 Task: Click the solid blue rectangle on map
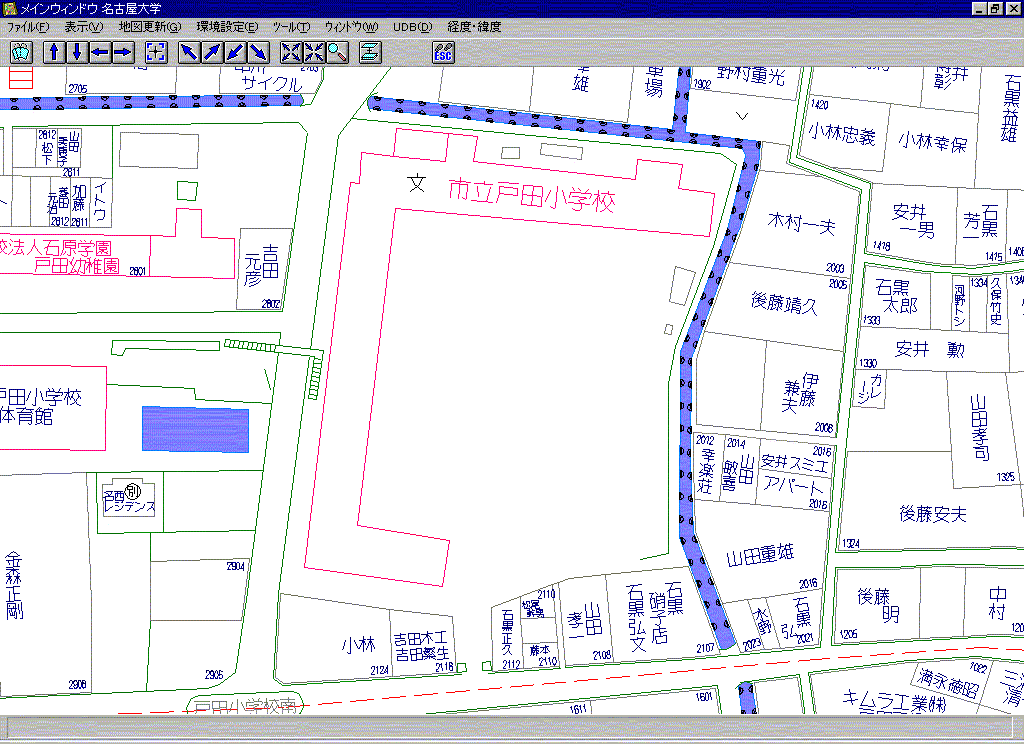[x=195, y=430]
